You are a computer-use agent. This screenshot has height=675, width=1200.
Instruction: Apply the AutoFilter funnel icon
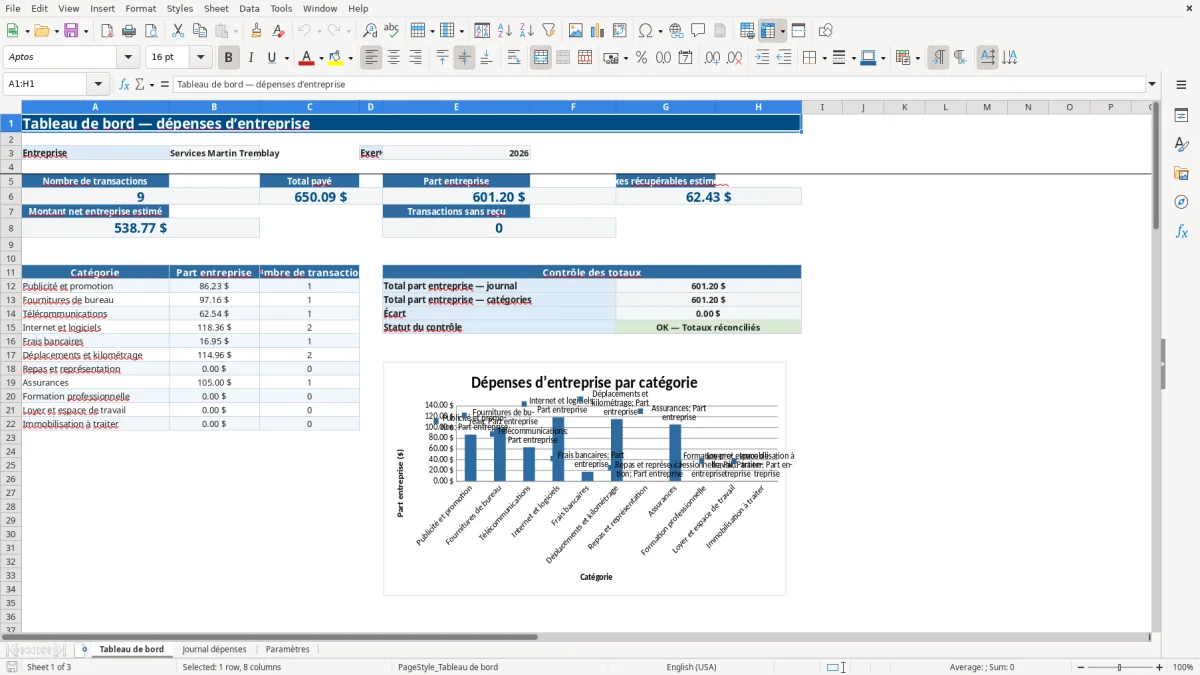549,31
